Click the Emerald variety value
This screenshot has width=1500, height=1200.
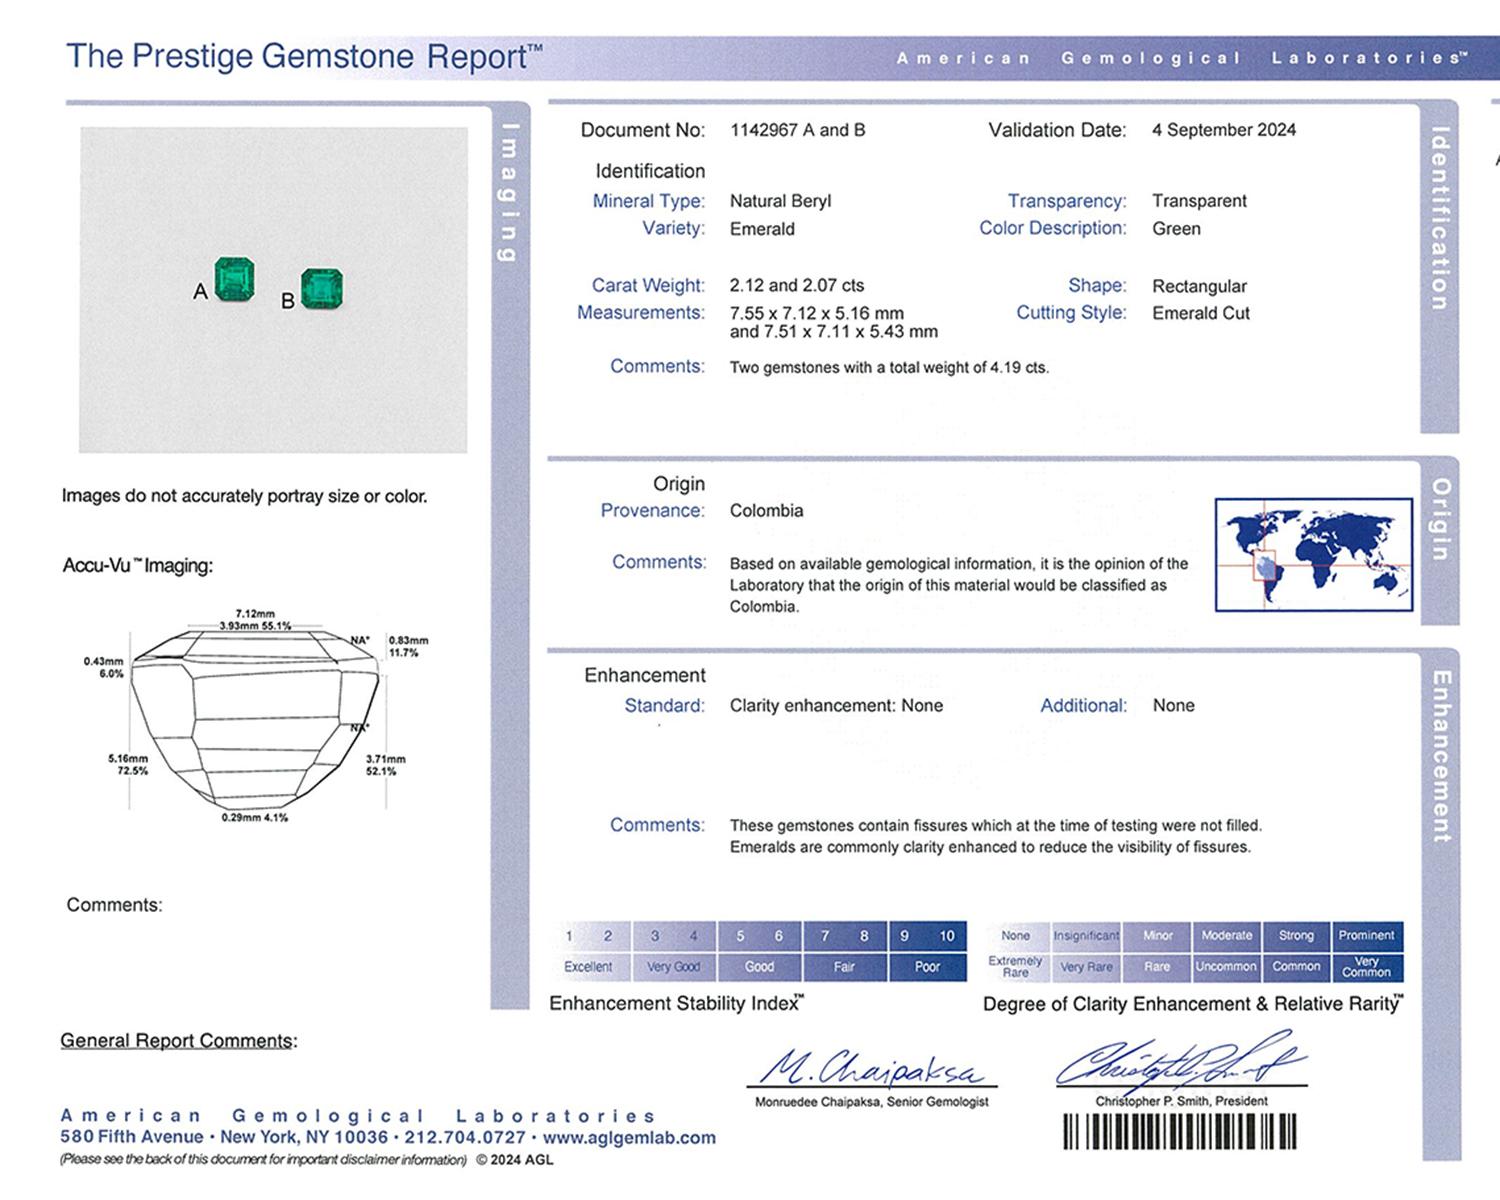coord(762,229)
